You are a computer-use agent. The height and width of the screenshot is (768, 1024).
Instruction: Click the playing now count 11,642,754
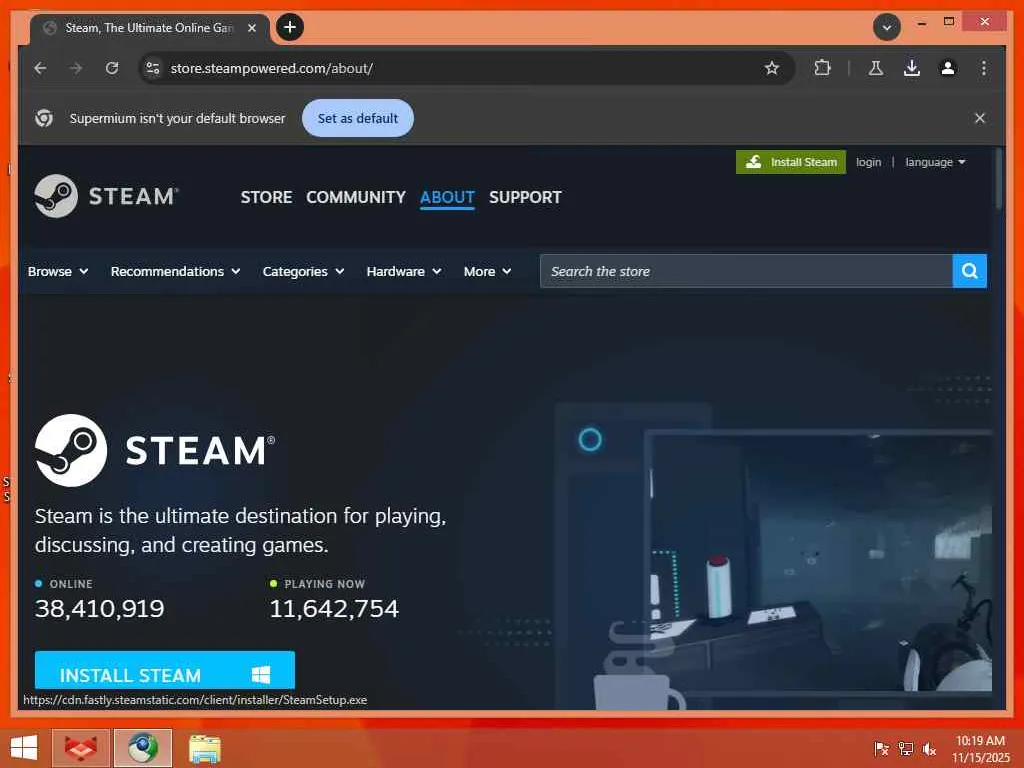point(334,609)
